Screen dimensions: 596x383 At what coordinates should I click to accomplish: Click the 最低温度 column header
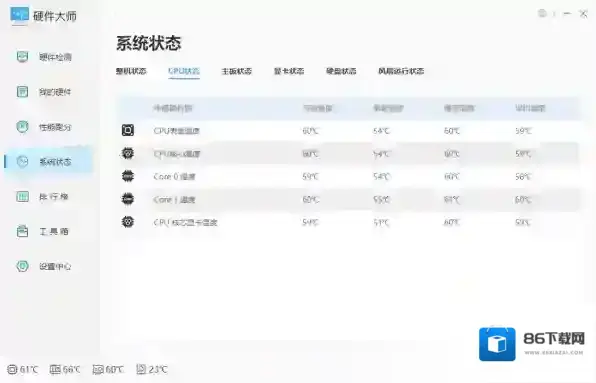point(388,109)
